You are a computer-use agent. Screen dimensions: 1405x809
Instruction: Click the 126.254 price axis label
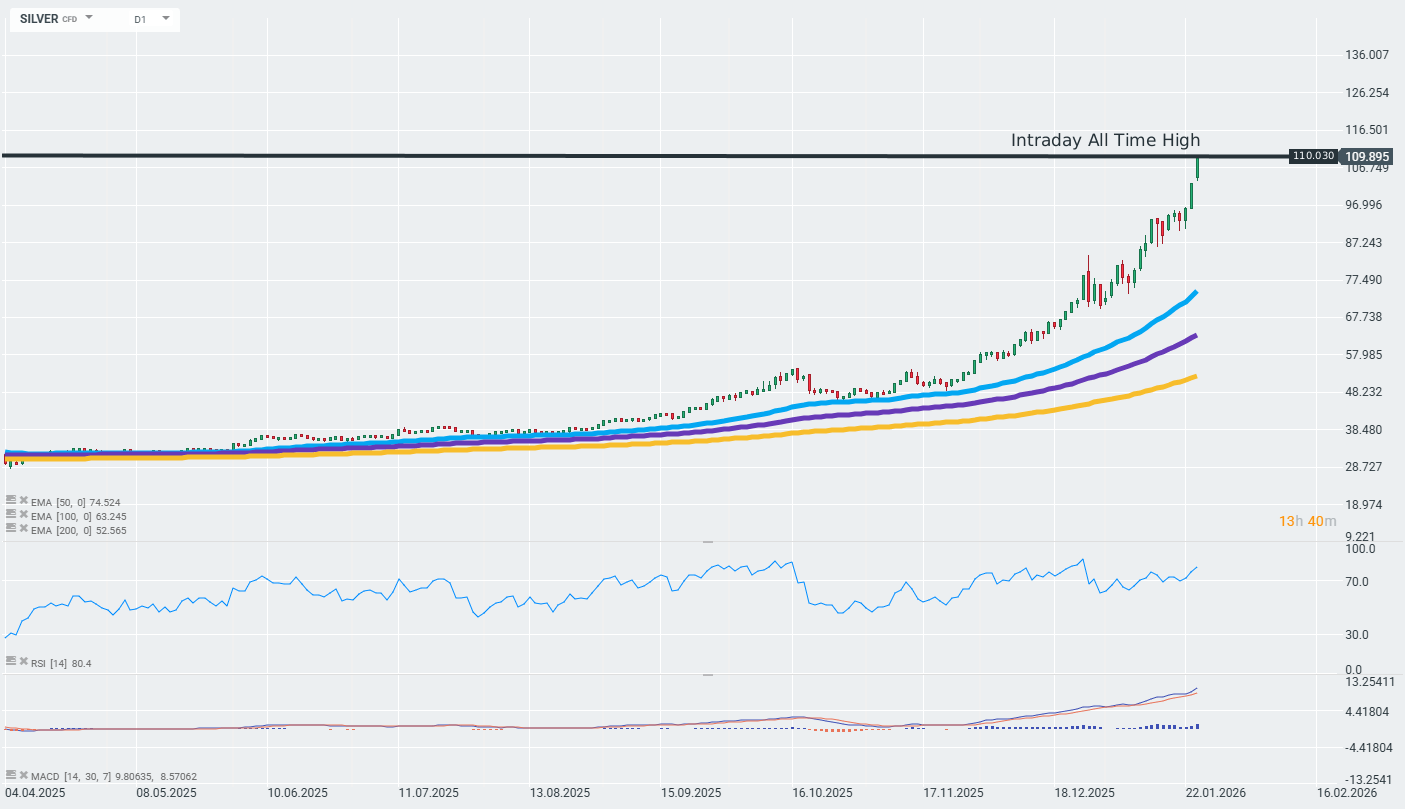pyautogui.click(x=1368, y=93)
